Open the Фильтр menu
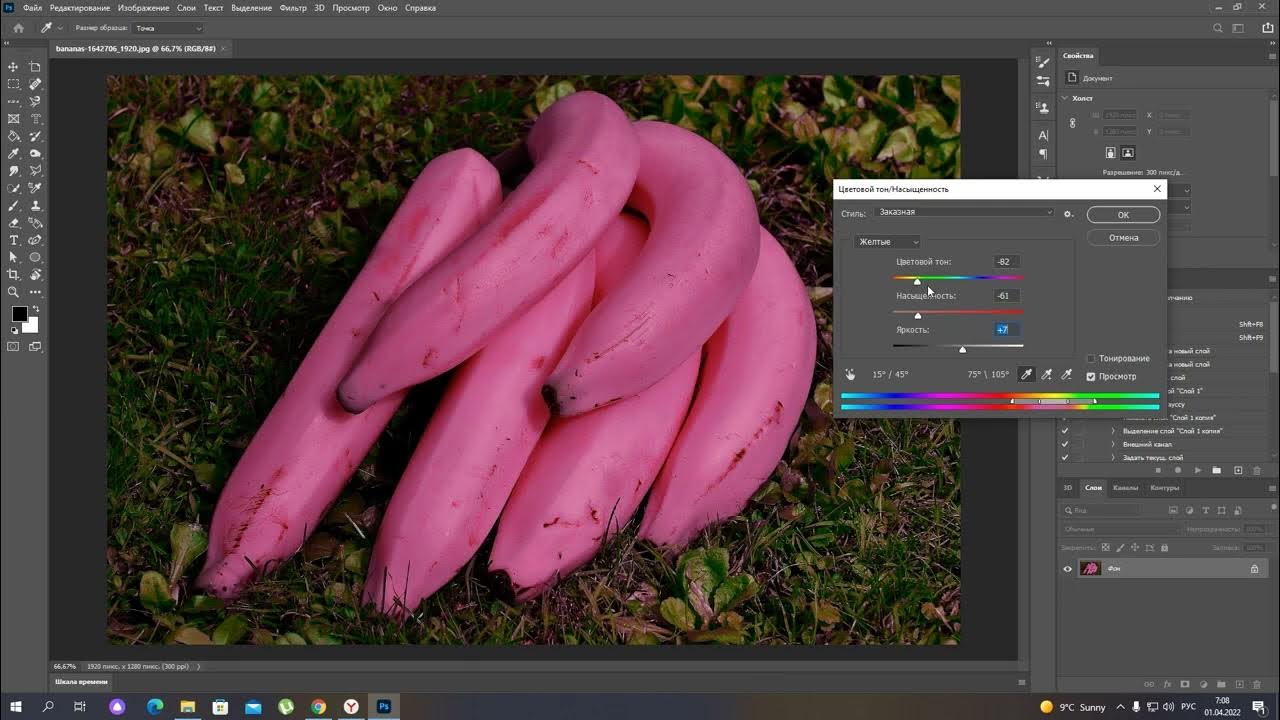This screenshot has height=720, width=1280. point(293,8)
